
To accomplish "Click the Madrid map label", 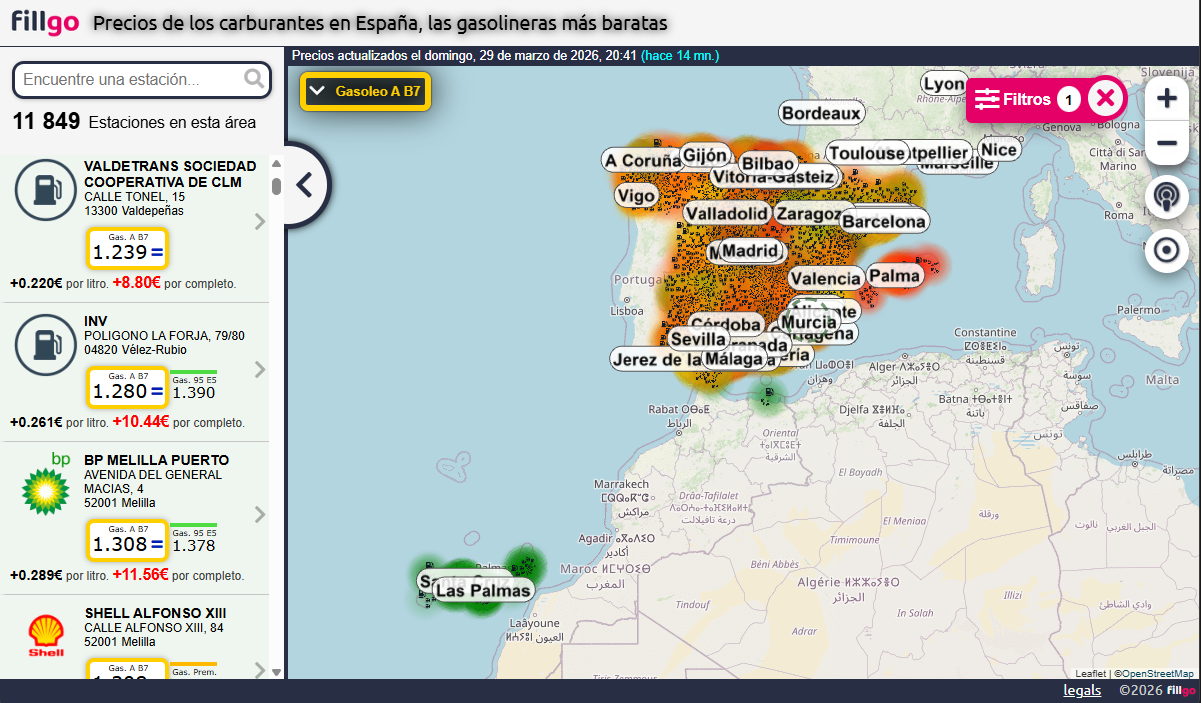I will [x=750, y=250].
